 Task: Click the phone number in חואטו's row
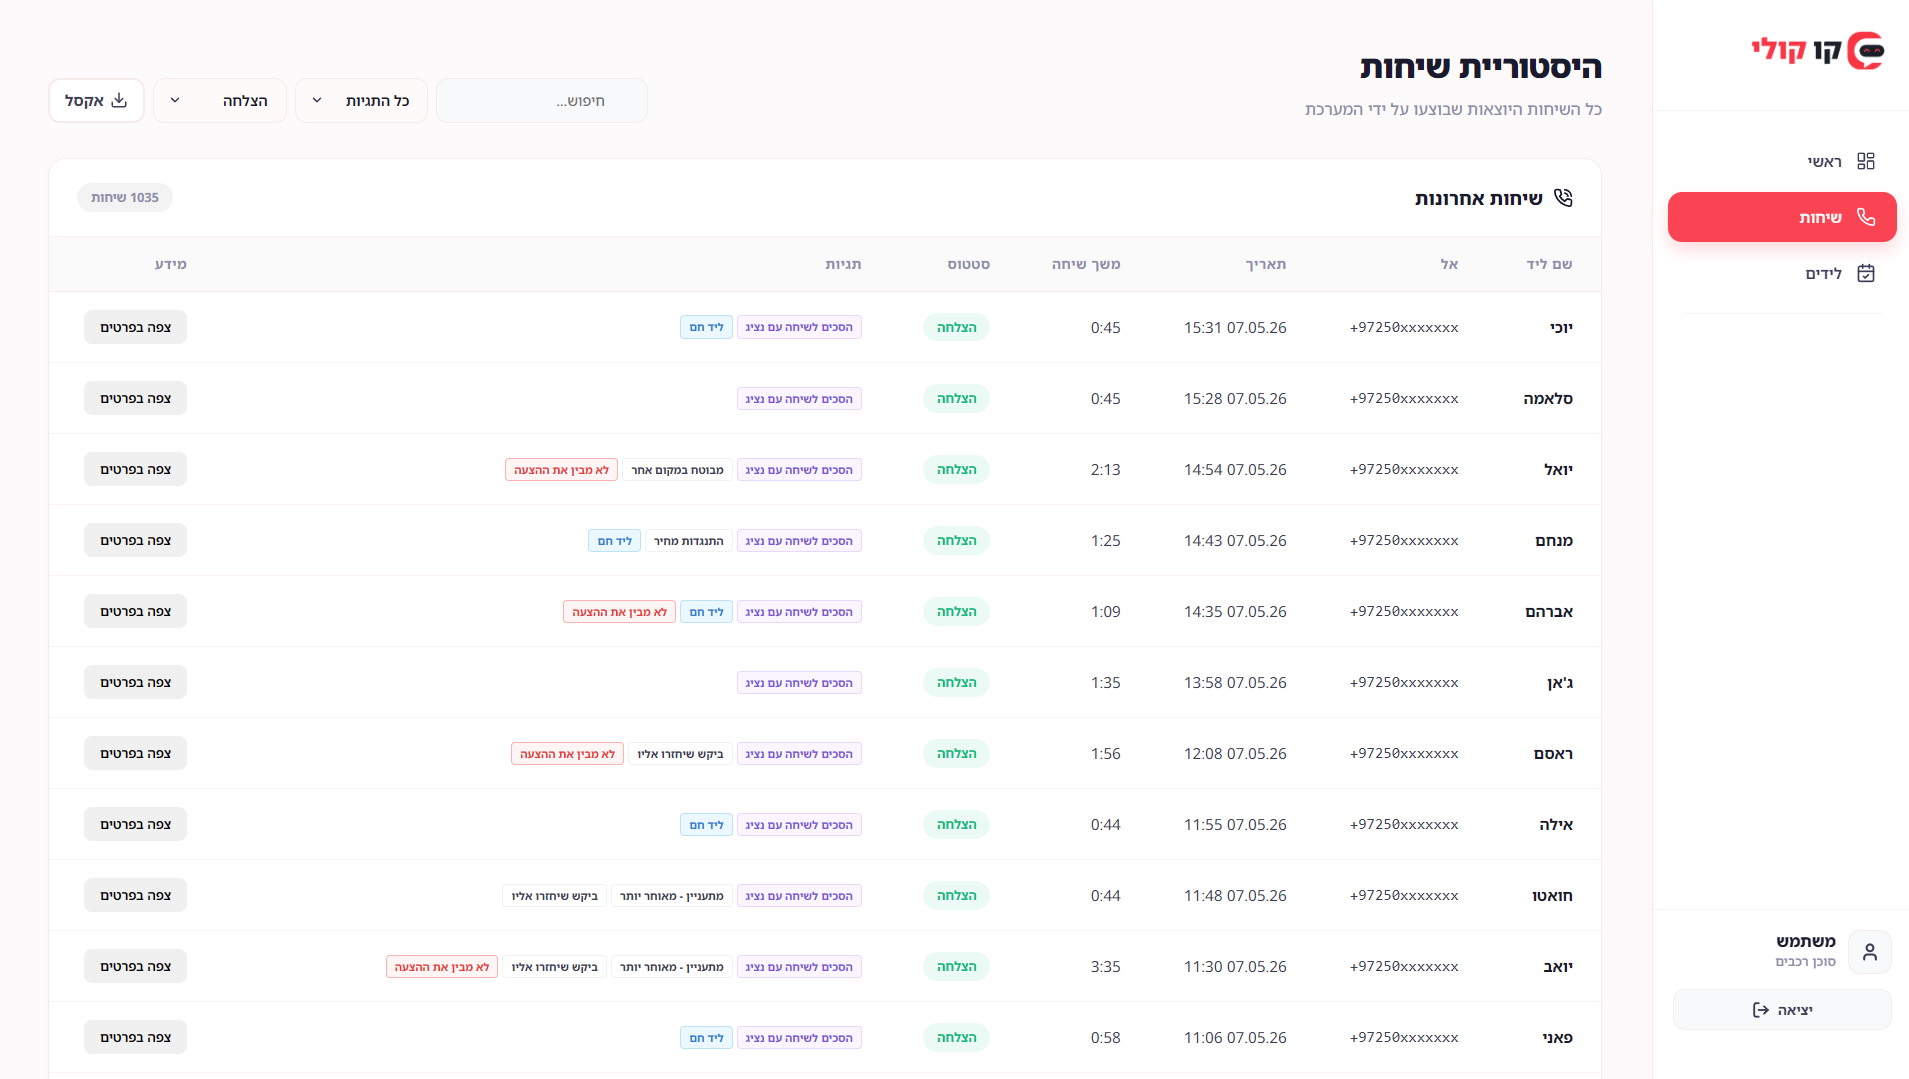tap(1404, 895)
